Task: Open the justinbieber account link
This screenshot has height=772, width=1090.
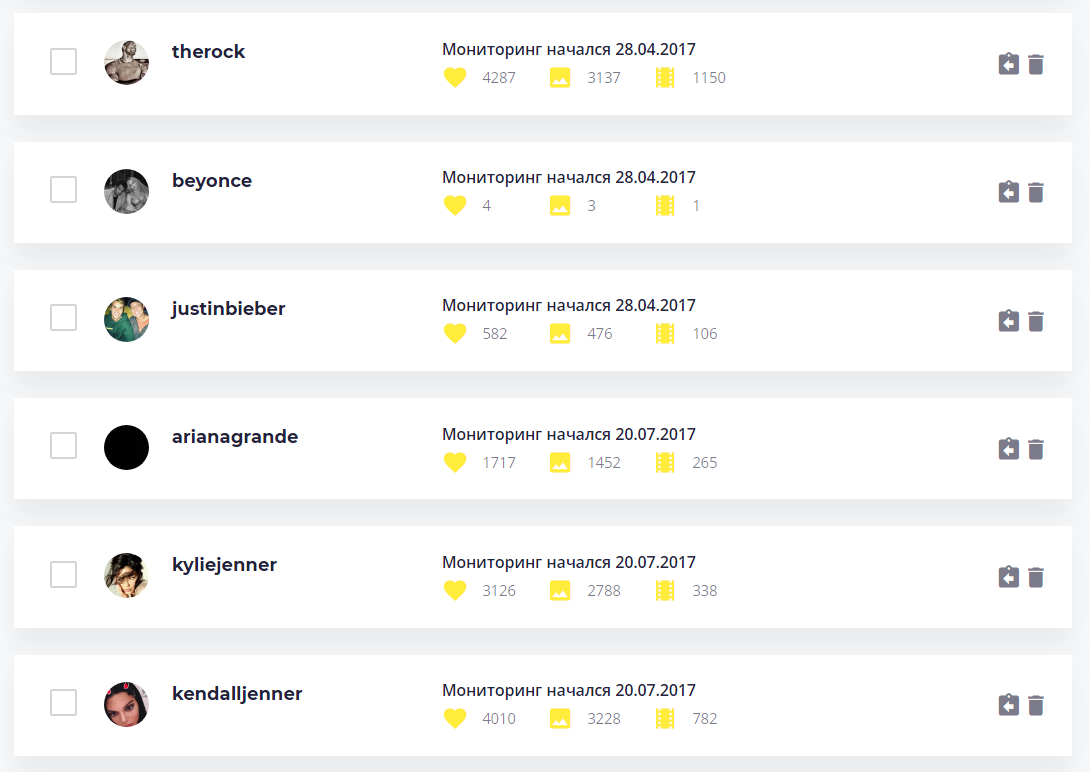Action: pyautogui.click(x=228, y=309)
